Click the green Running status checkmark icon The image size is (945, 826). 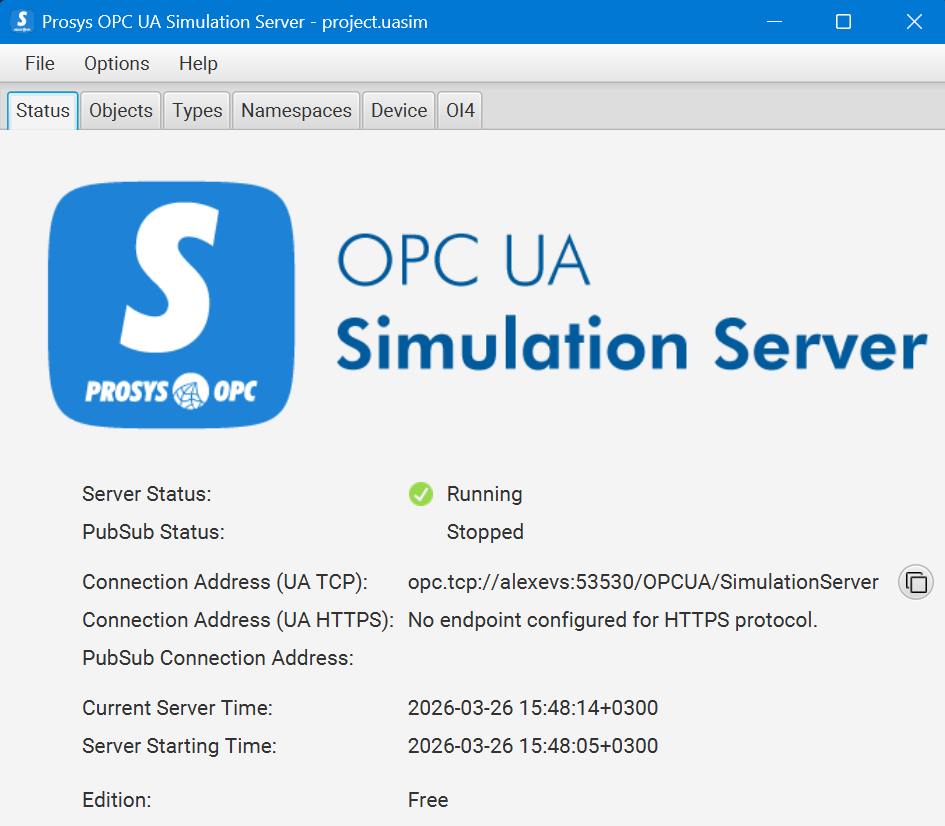[x=421, y=494]
